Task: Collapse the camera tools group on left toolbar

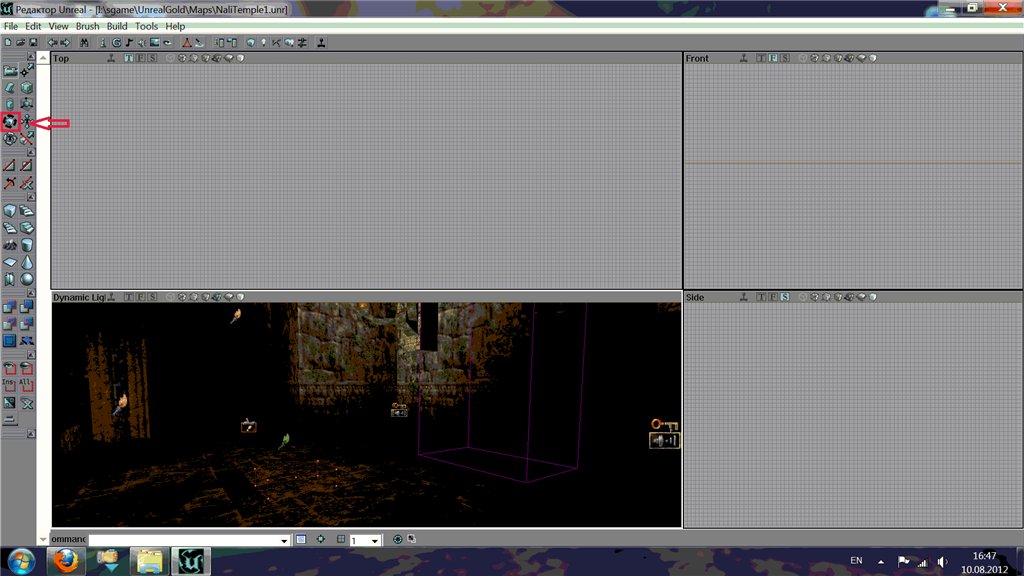Action: (x=31, y=57)
